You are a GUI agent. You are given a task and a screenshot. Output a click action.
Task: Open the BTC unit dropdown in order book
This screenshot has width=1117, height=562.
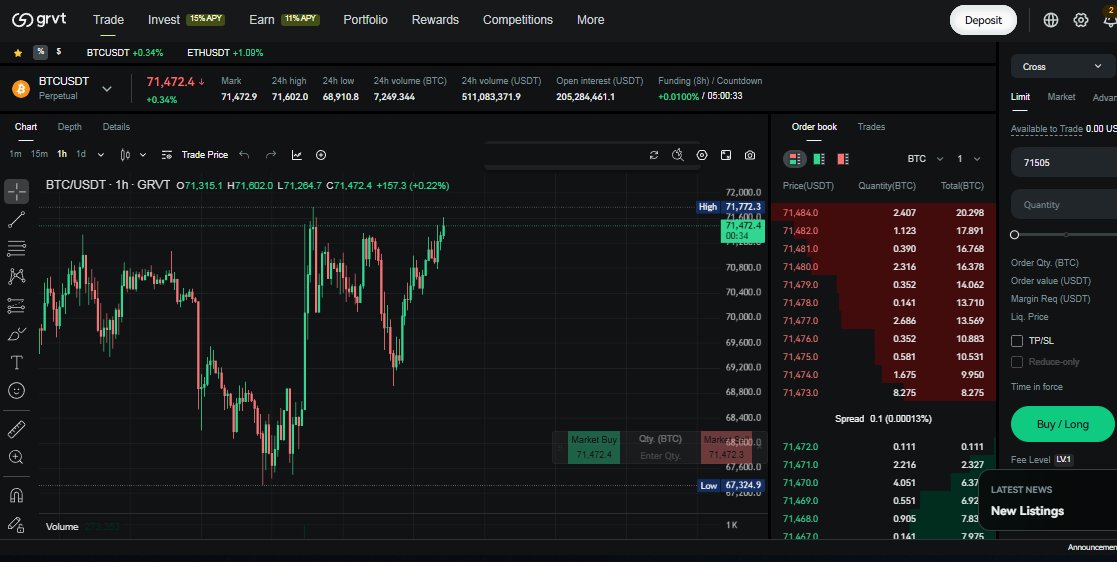925,159
